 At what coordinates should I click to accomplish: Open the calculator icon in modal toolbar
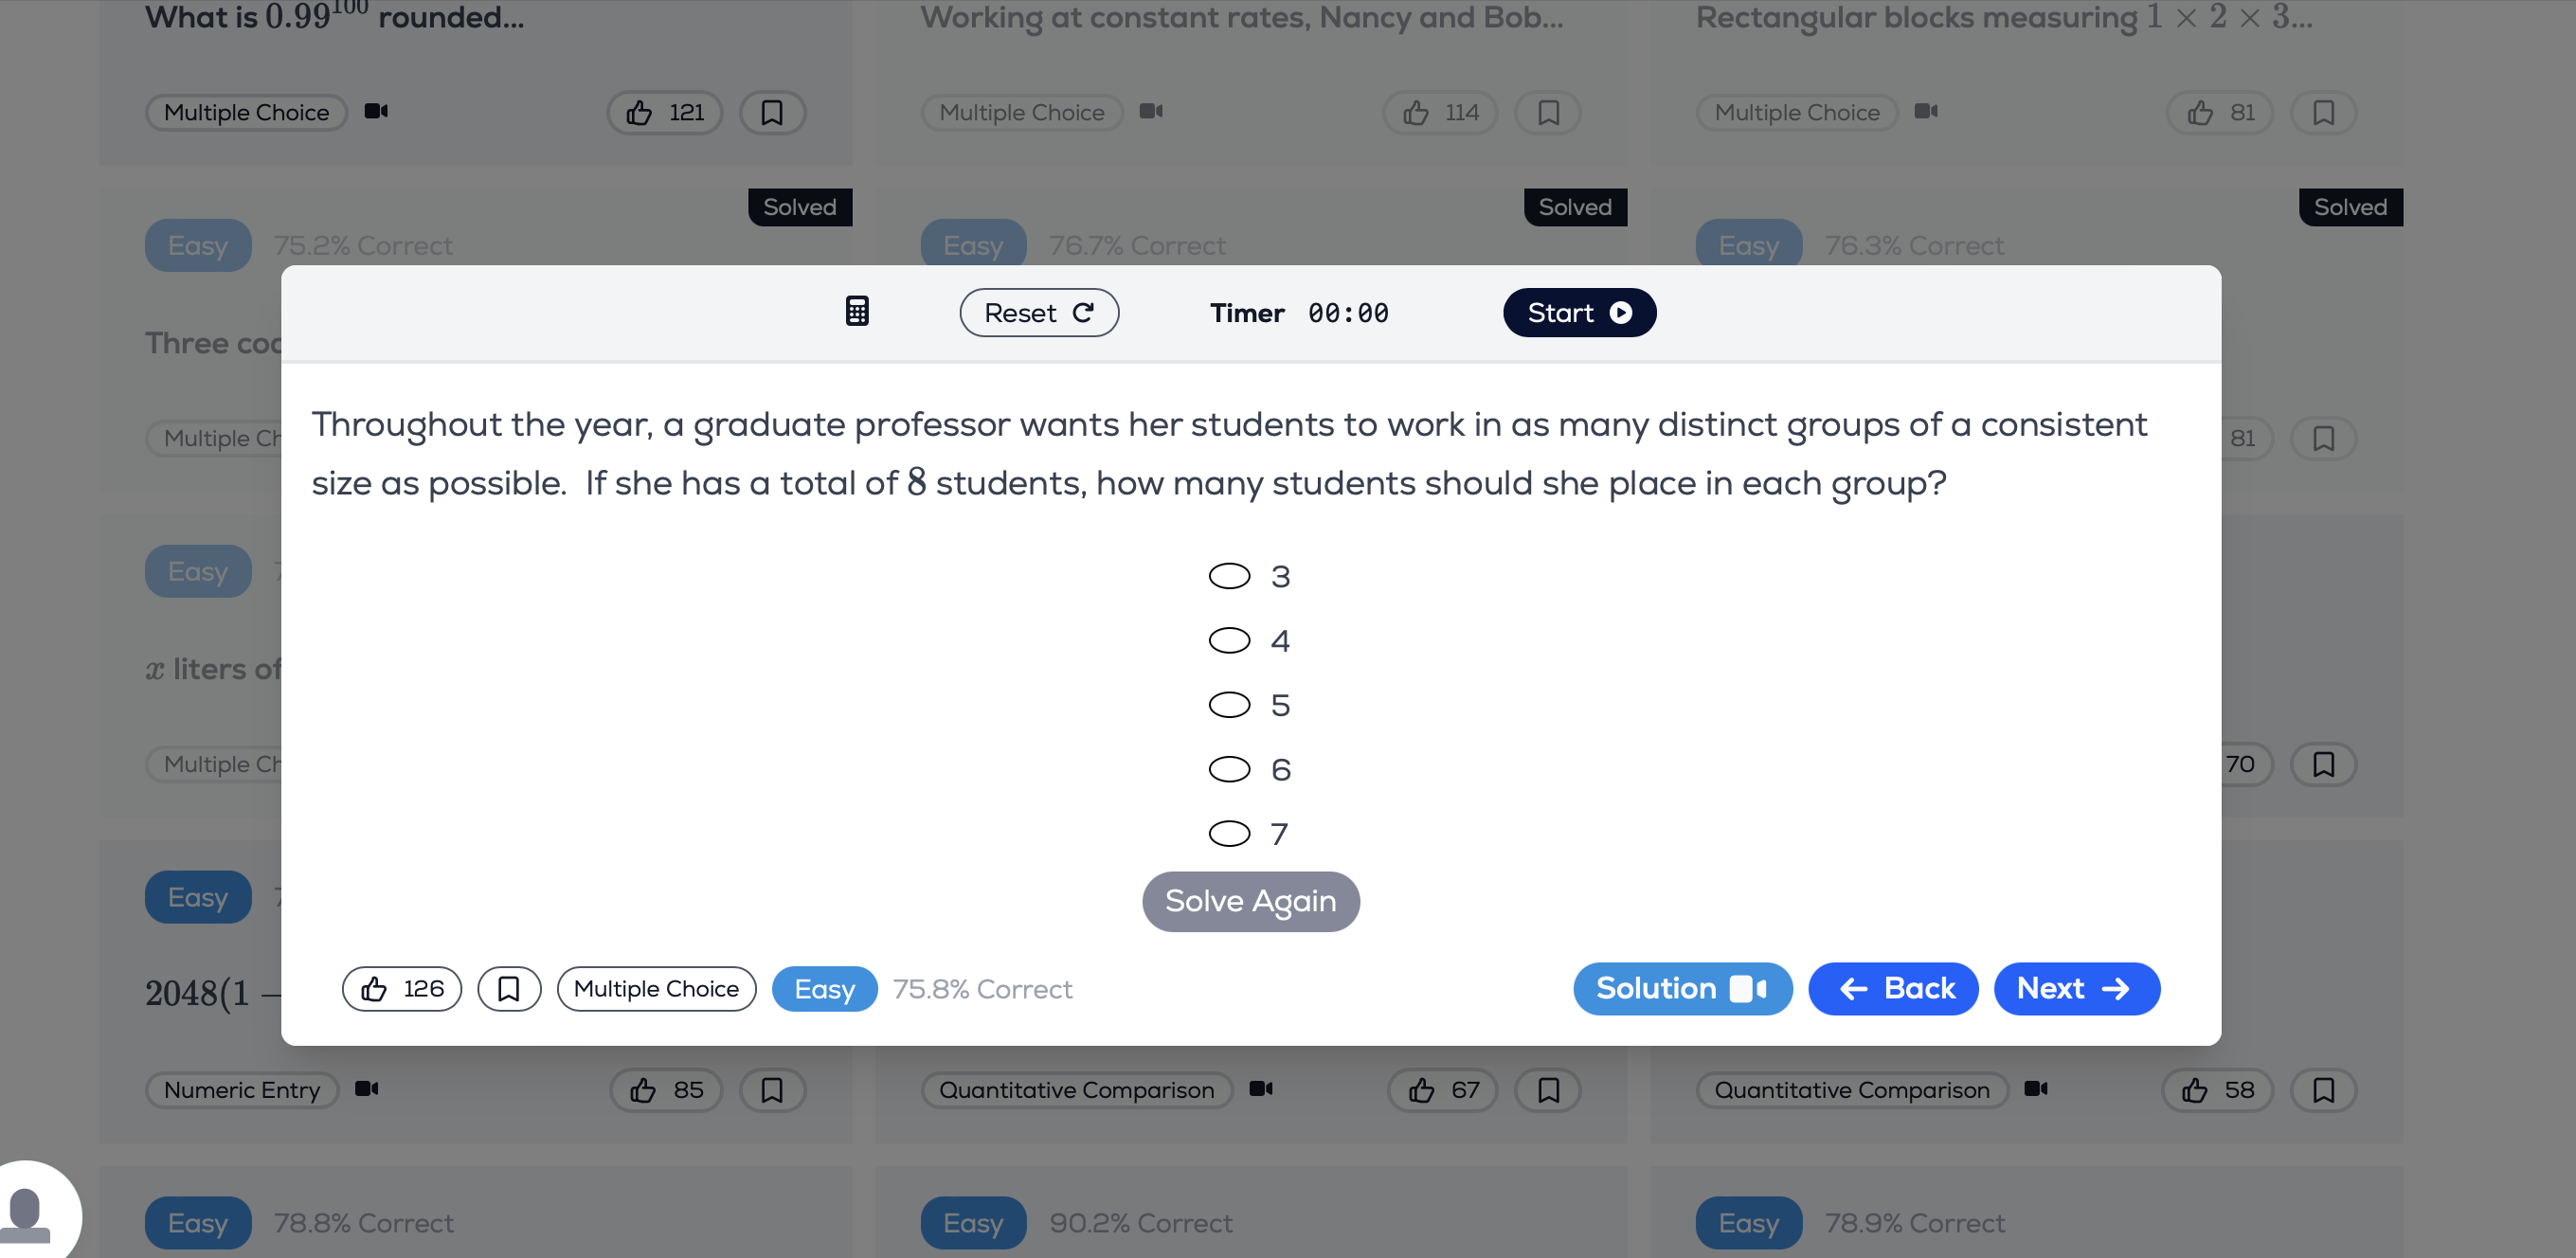(856, 312)
